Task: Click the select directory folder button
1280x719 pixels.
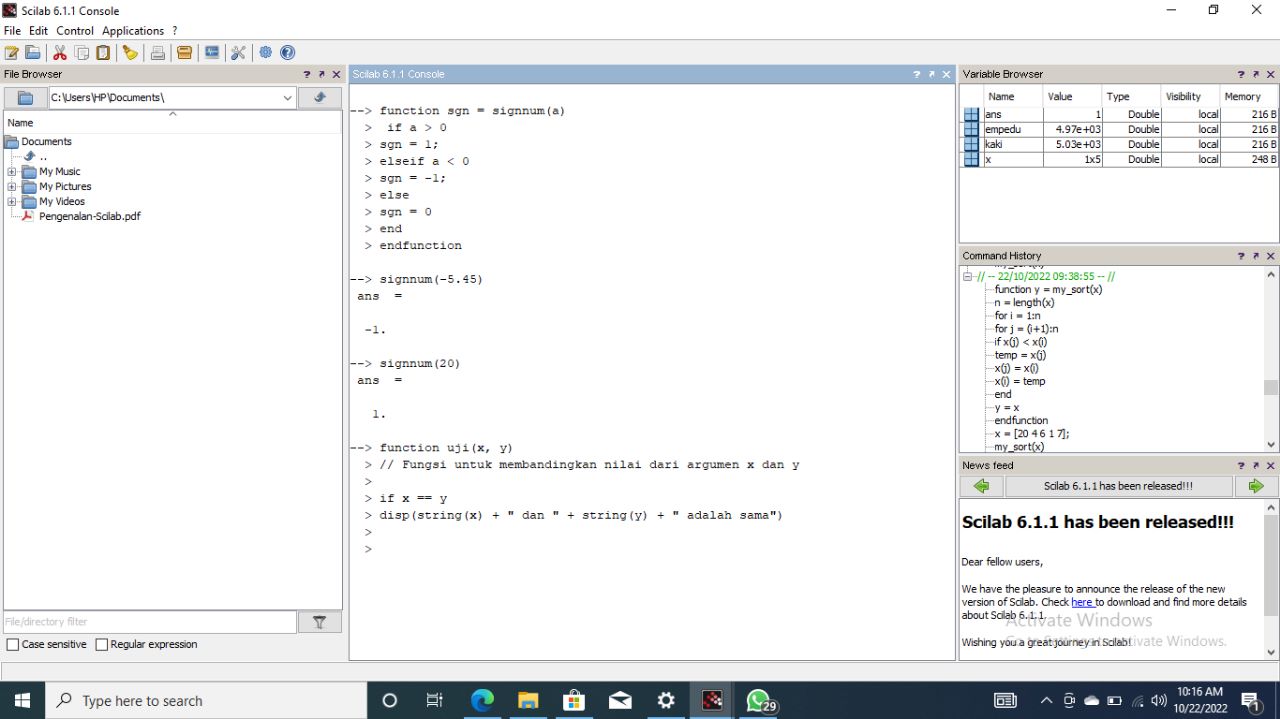Action: [26, 98]
